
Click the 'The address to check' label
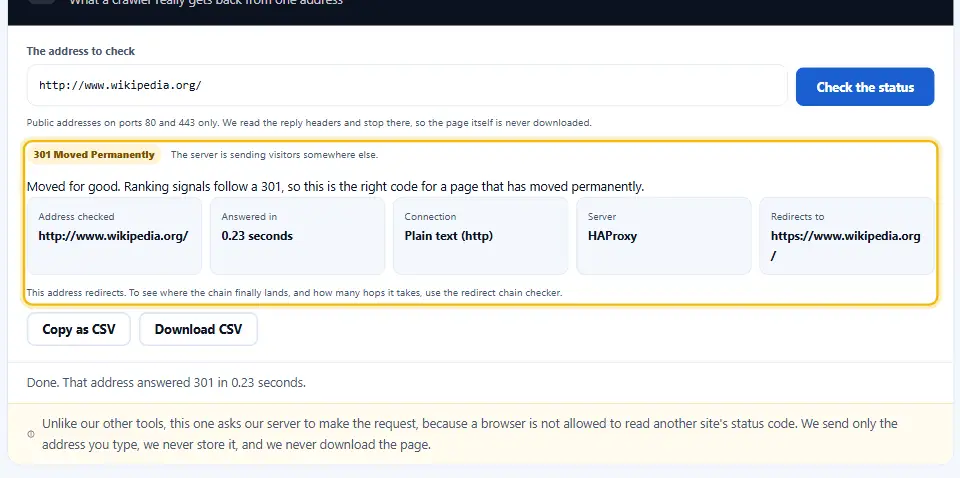coord(81,51)
